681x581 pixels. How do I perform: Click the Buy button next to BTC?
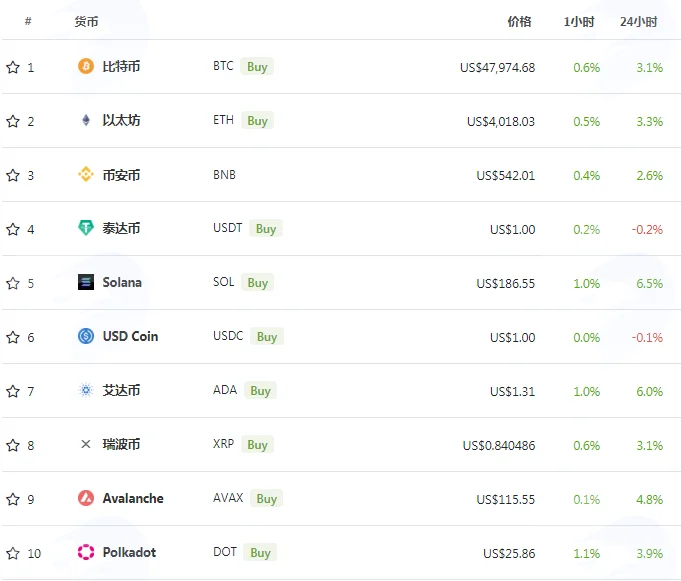click(257, 66)
